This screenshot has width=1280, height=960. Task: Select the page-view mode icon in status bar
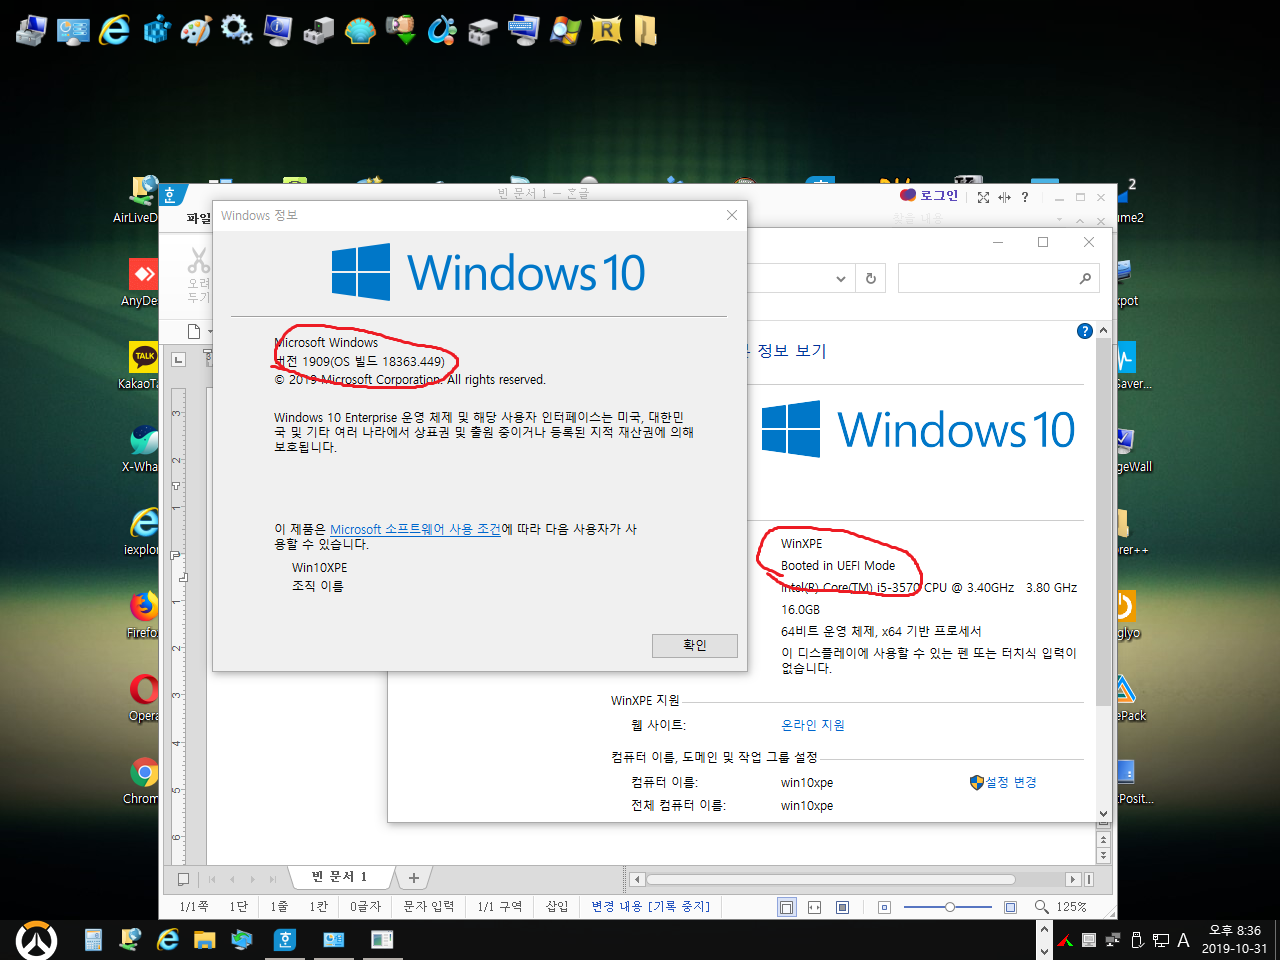(x=787, y=907)
